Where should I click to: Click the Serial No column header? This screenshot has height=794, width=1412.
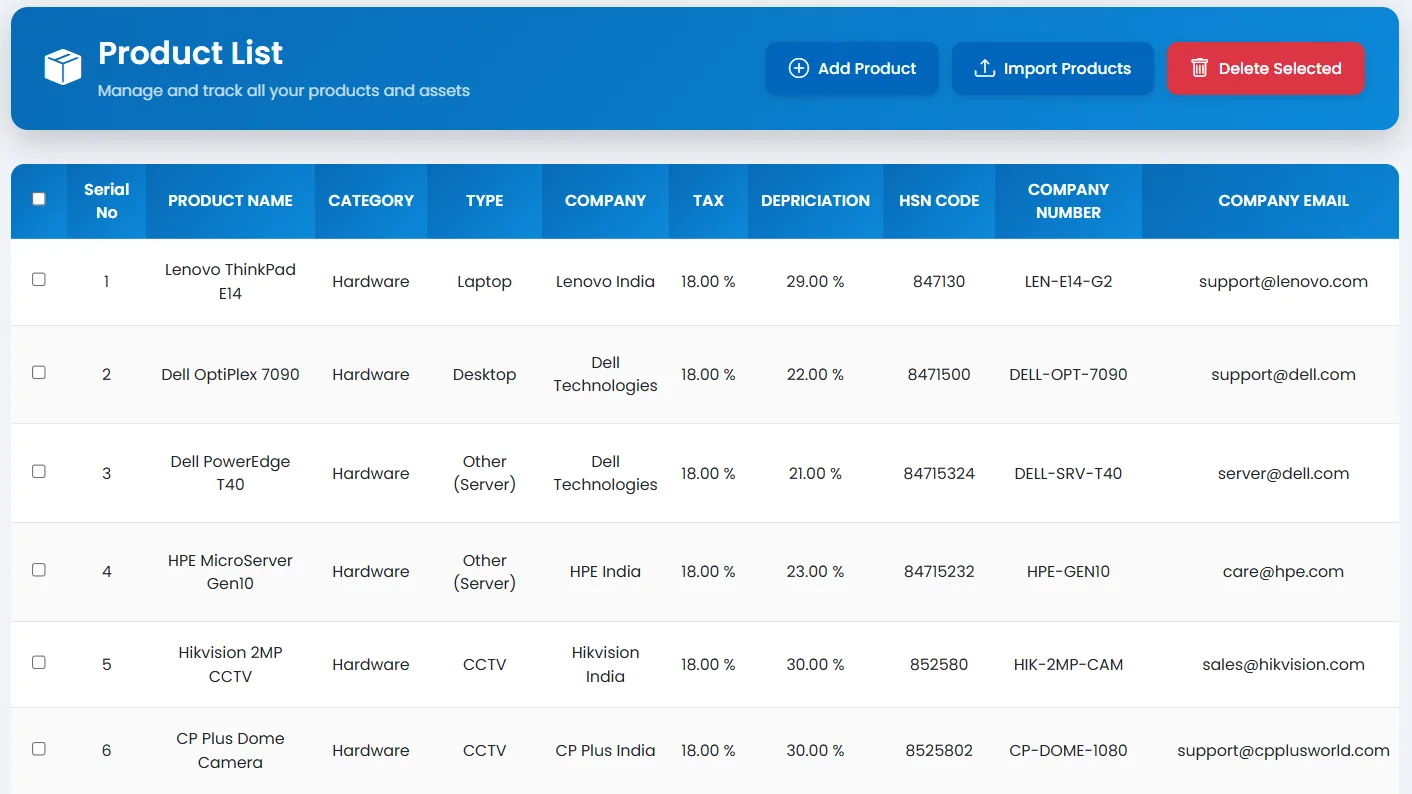[107, 201]
